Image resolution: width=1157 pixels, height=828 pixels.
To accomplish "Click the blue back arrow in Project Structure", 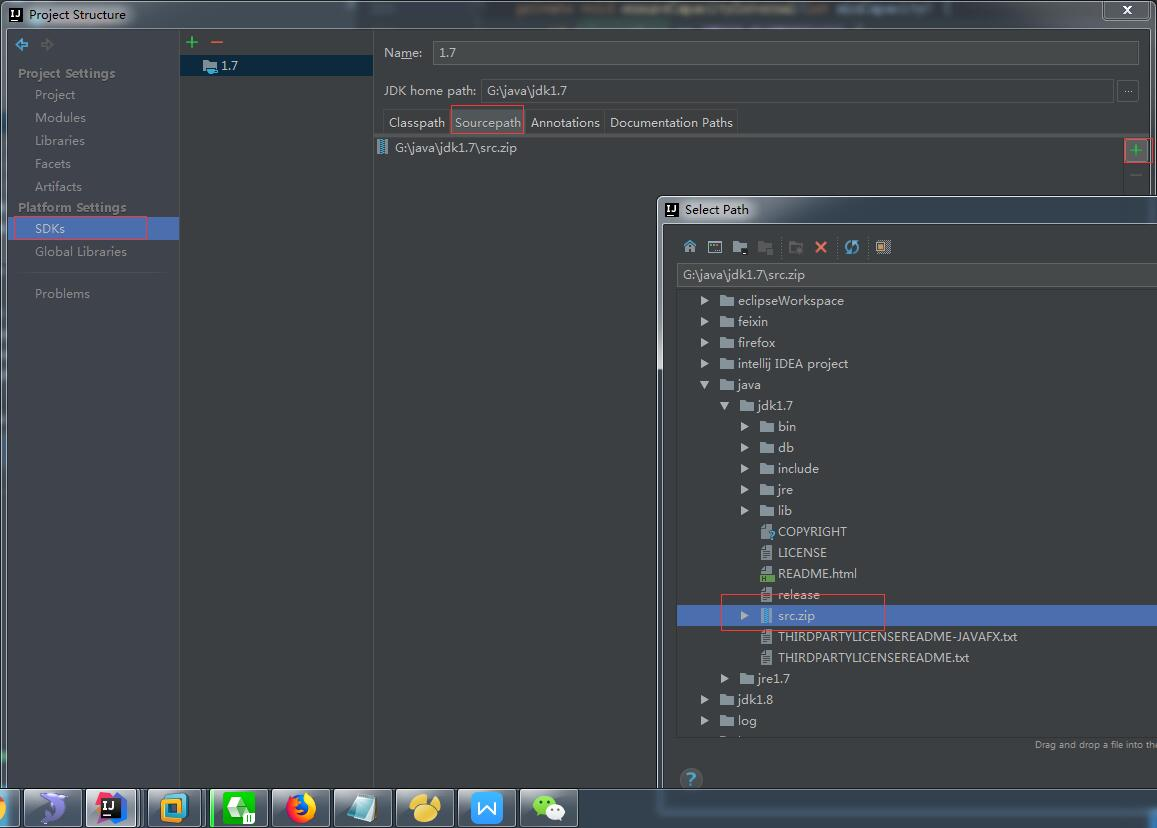I will (22, 44).
